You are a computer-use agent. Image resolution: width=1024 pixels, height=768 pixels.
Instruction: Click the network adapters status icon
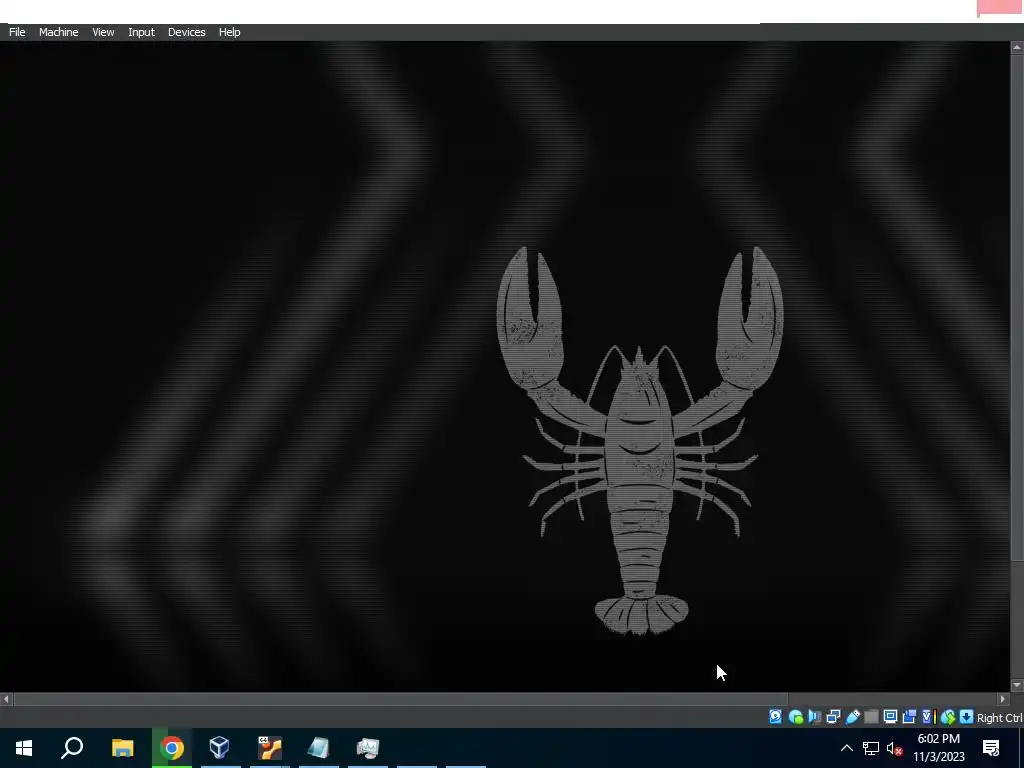point(833,717)
